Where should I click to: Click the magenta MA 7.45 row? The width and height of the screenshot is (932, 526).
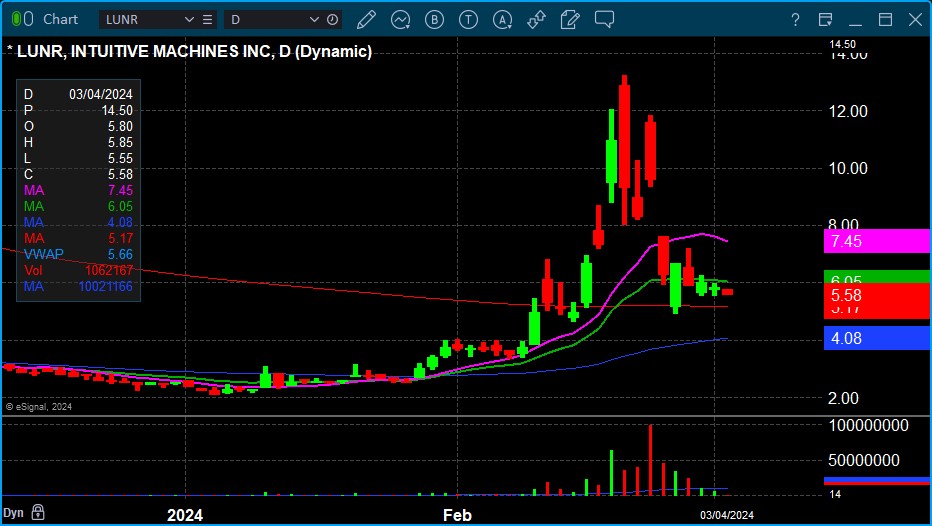(x=78, y=190)
